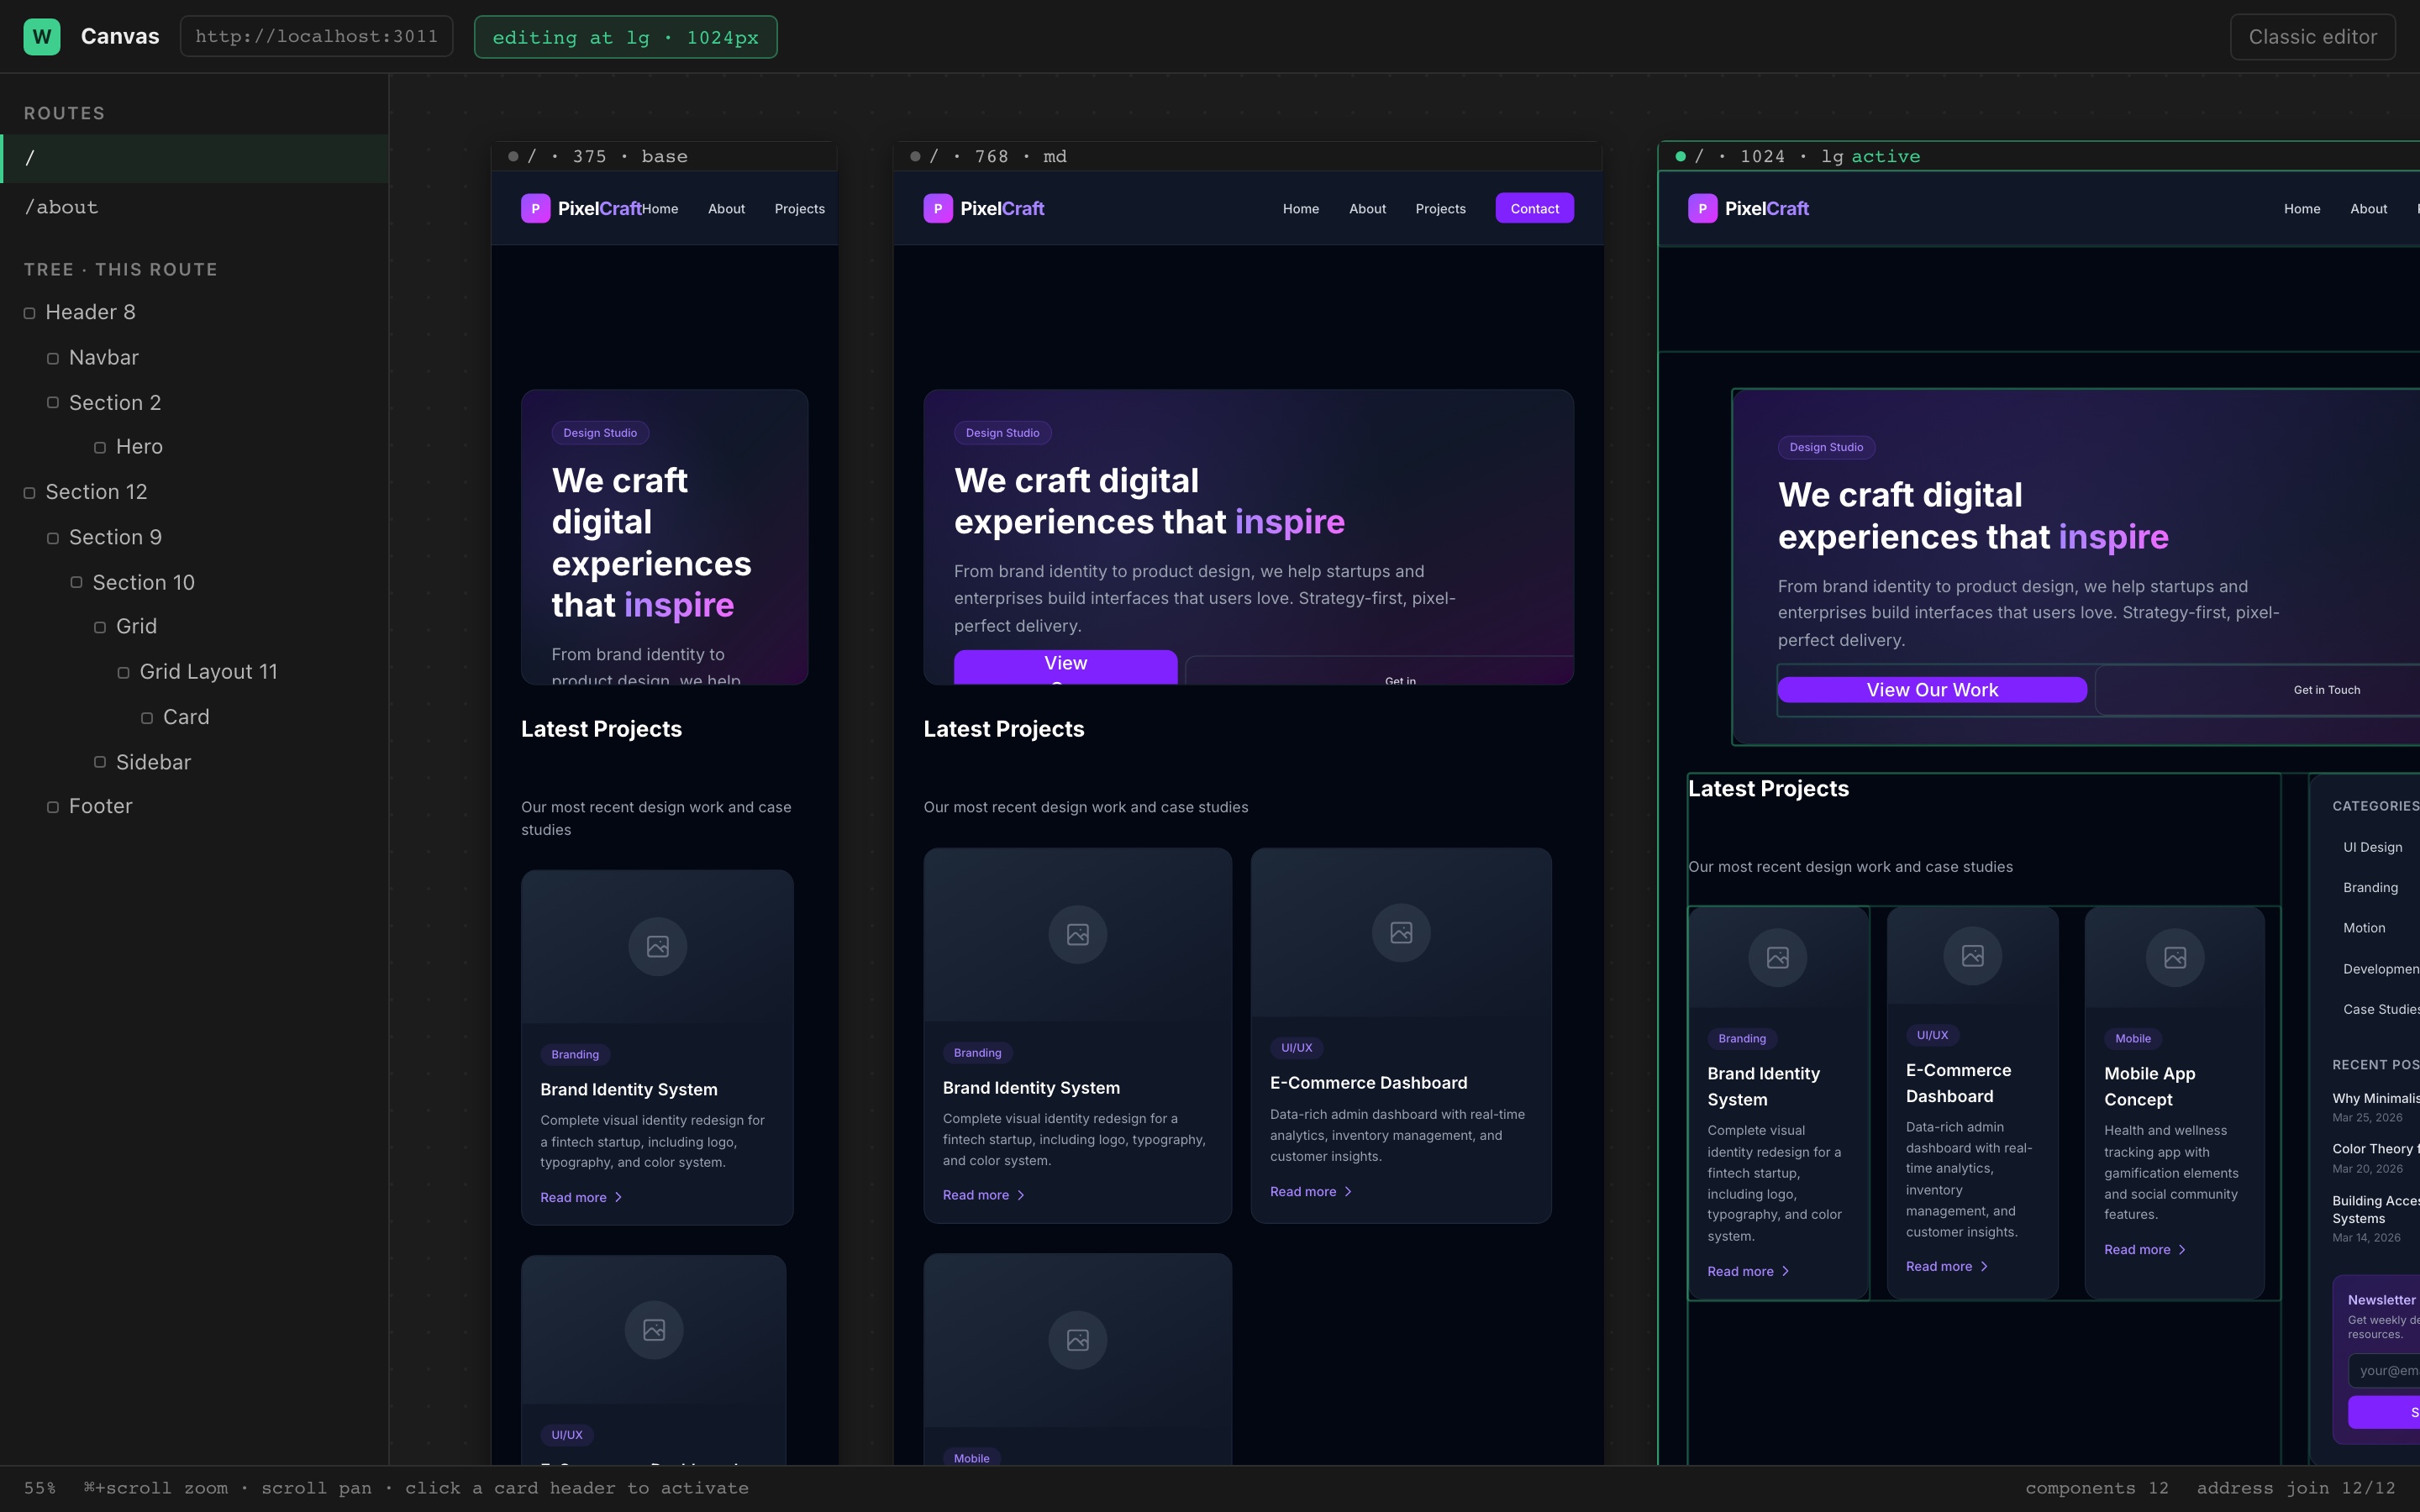Click the Design Studio badge in the 1024 frame
Image resolution: width=2420 pixels, height=1512 pixels.
[1826, 447]
